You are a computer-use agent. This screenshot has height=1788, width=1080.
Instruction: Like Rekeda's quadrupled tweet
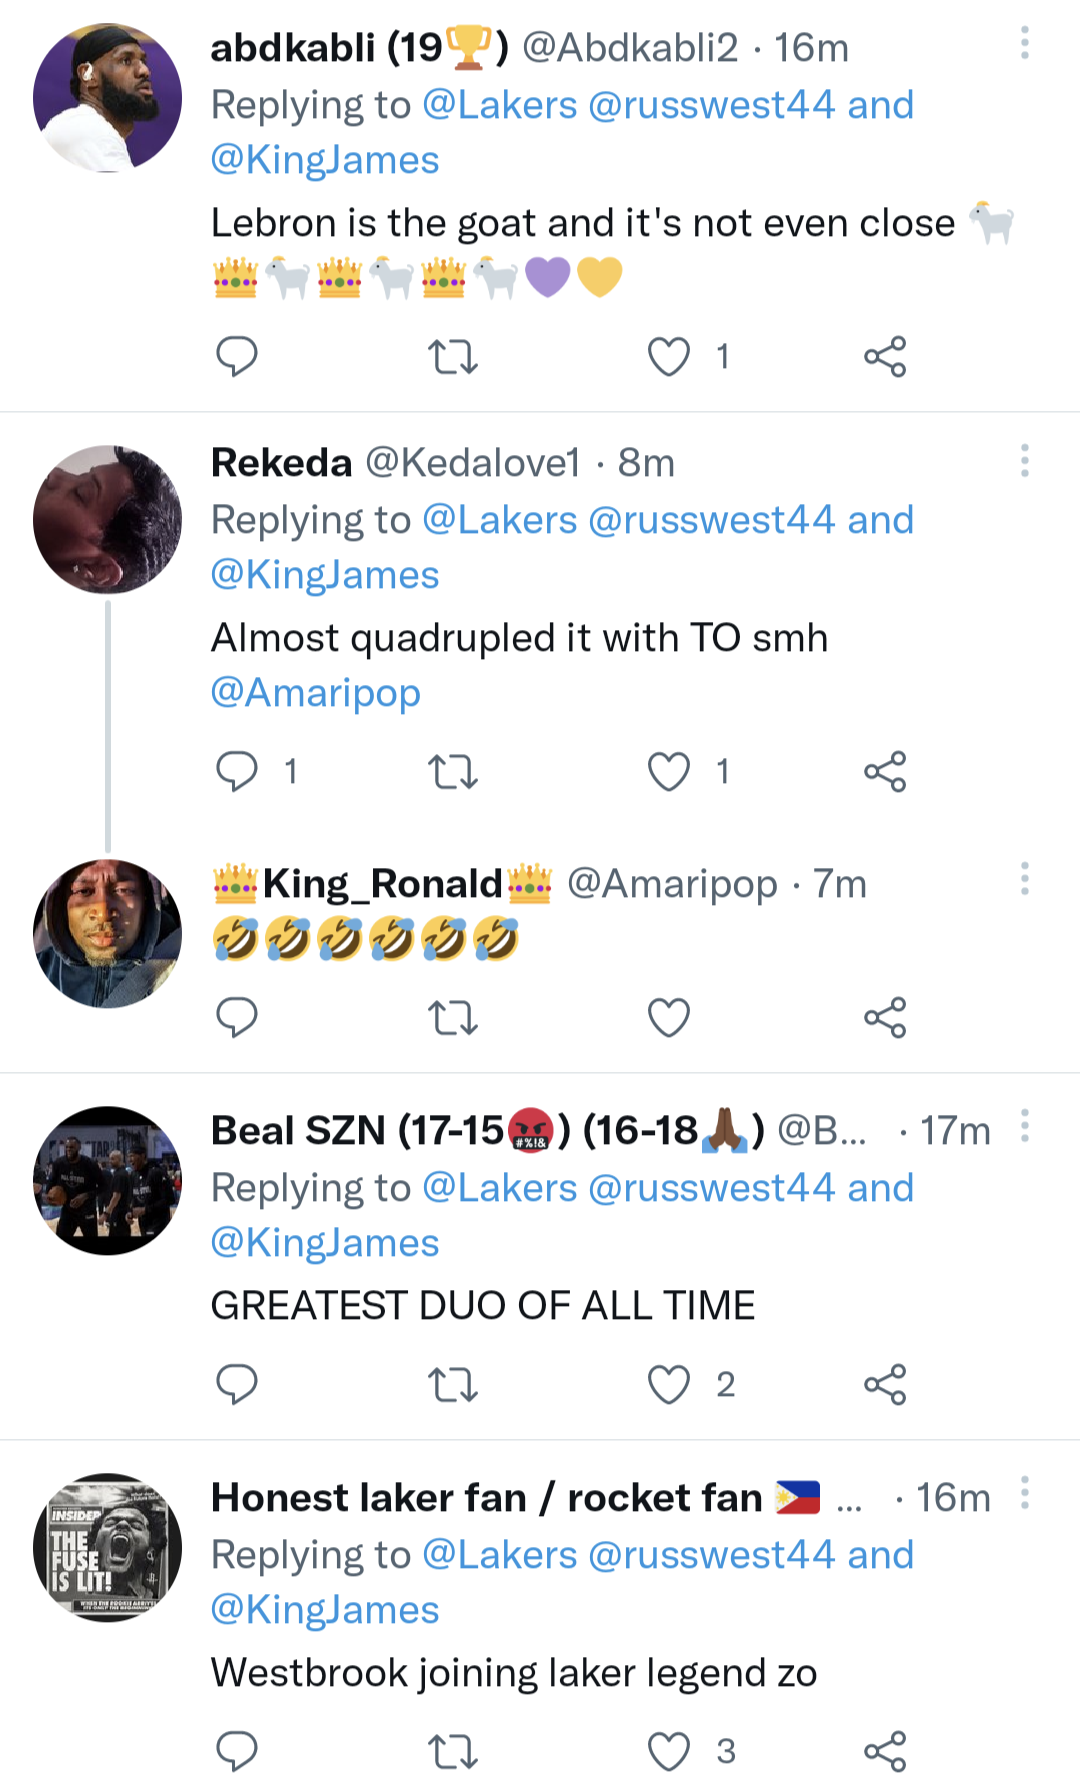[669, 772]
